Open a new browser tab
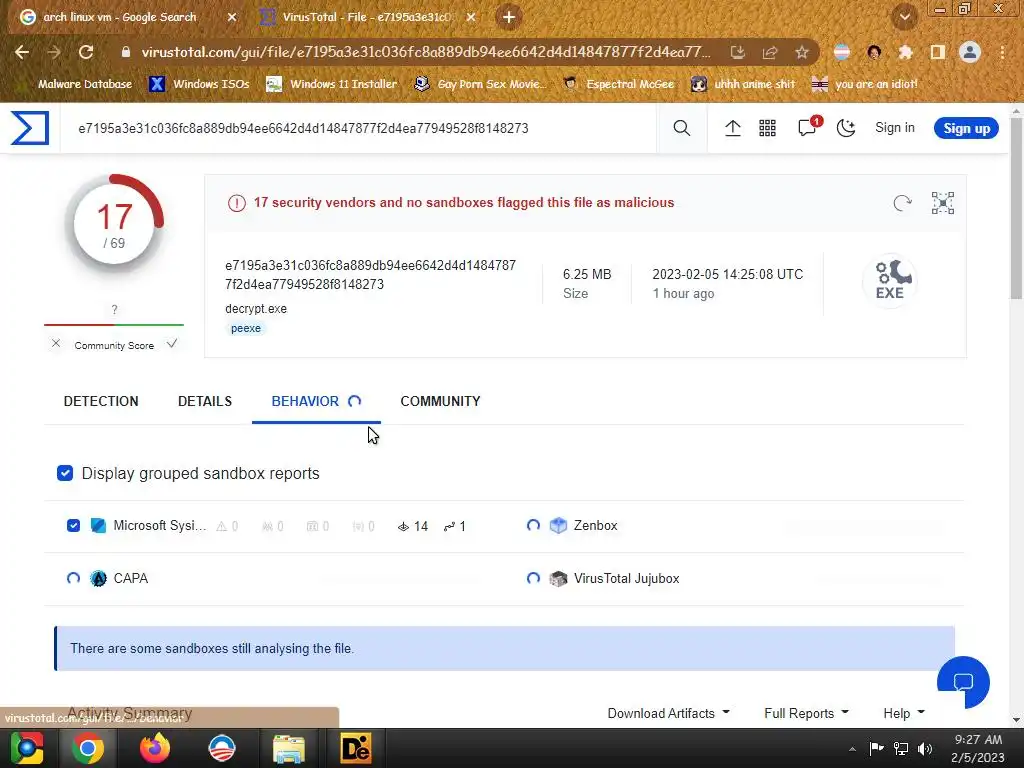Viewport: 1024px width, 768px height. [x=509, y=17]
